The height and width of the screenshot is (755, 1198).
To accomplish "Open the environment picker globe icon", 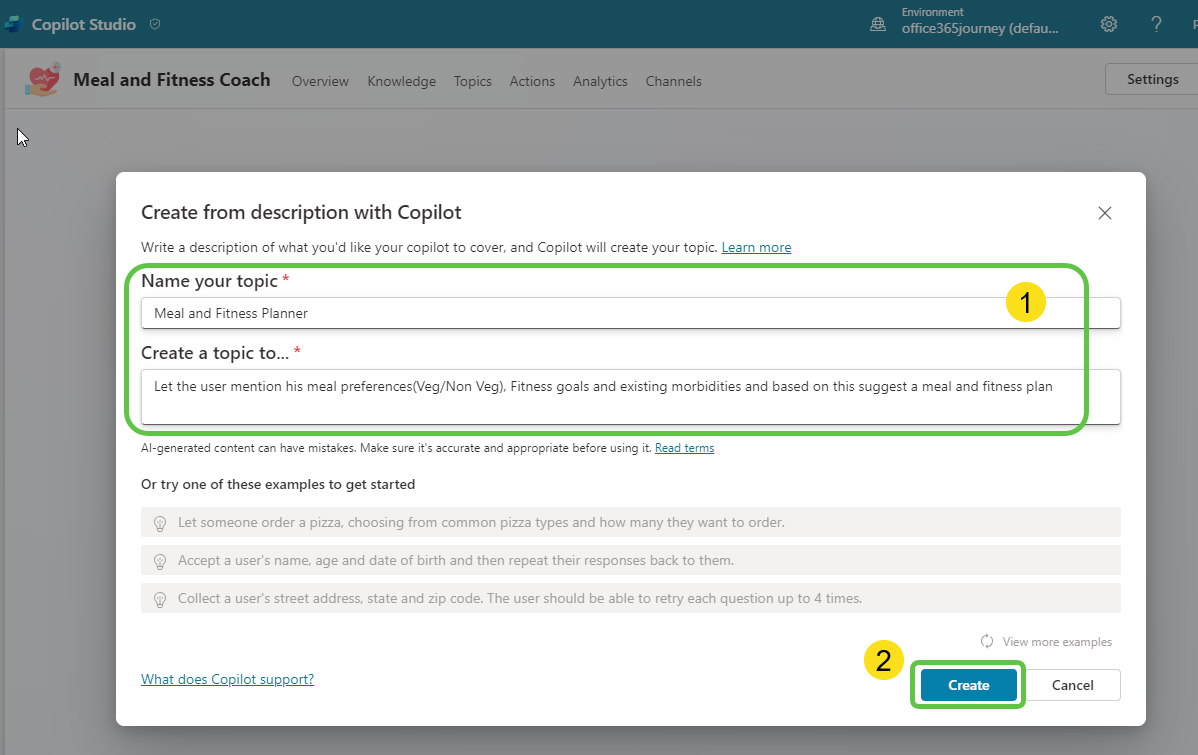I will pyautogui.click(x=878, y=25).
